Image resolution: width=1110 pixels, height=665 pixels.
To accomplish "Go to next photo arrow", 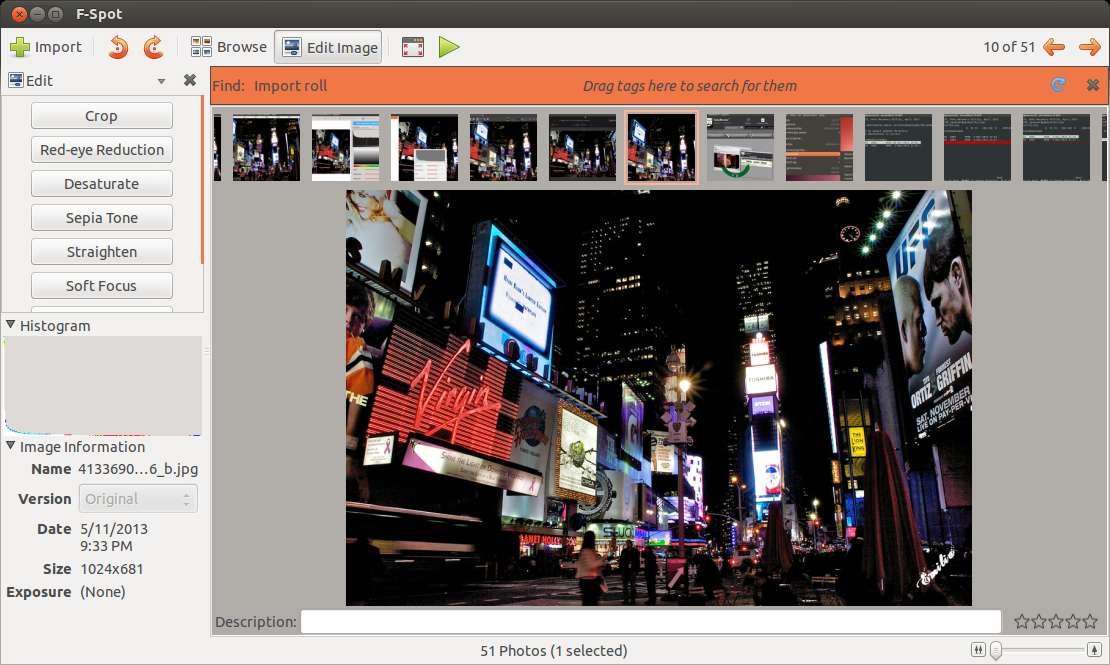I will [x=1089, y=47].
